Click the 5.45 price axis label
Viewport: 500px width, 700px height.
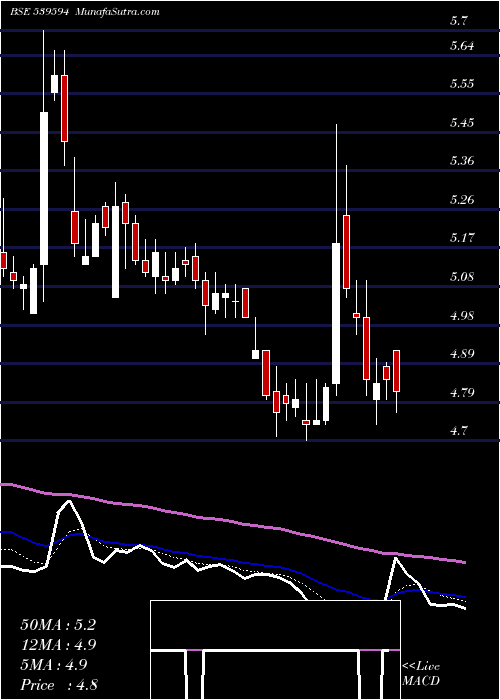click(x=462, y=122)
